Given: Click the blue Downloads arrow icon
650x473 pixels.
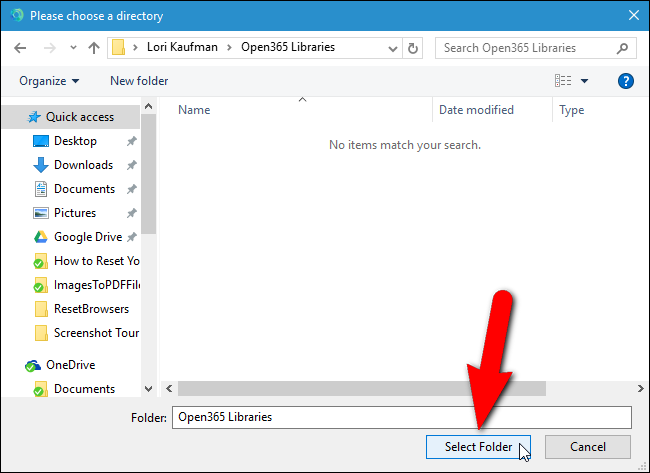Looking at the screenshot, I should click(41, 165).
